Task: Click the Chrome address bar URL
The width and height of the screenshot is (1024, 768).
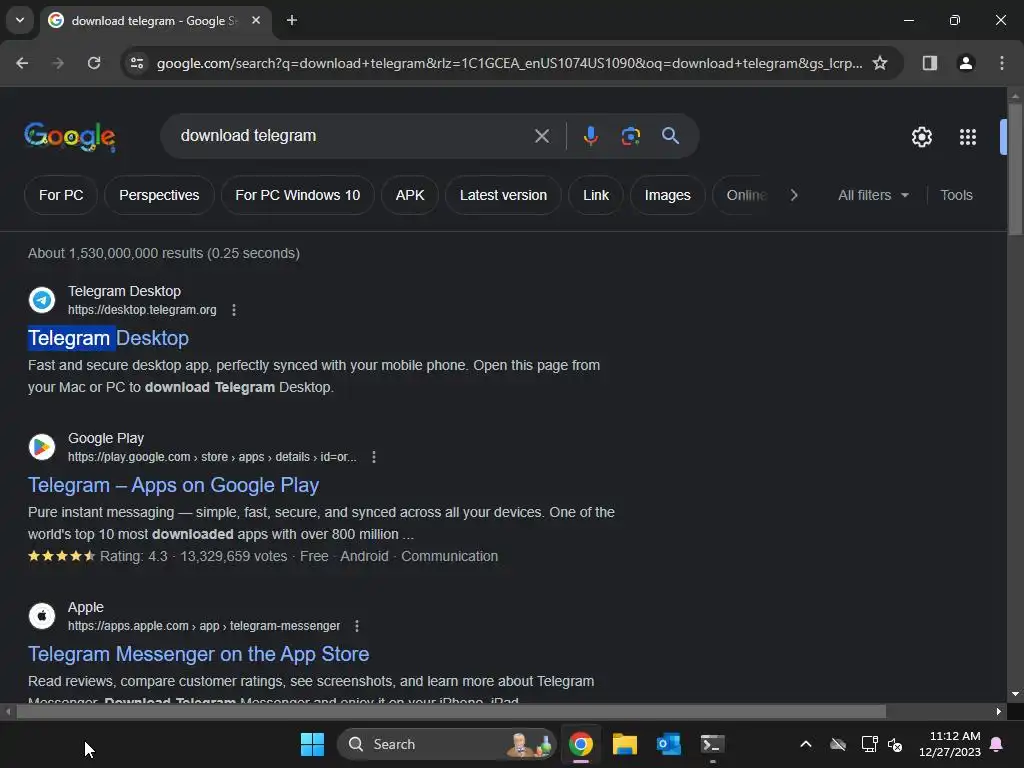Action: pyautogui.click(x=509, y=63)
